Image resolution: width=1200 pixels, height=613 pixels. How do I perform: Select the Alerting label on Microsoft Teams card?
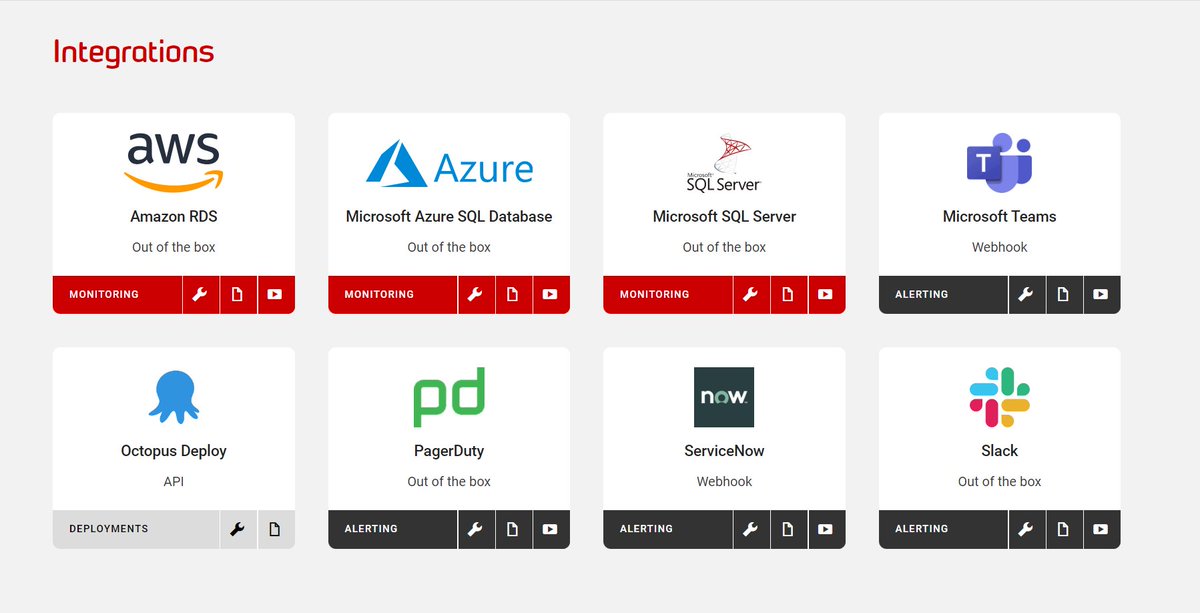921,295
